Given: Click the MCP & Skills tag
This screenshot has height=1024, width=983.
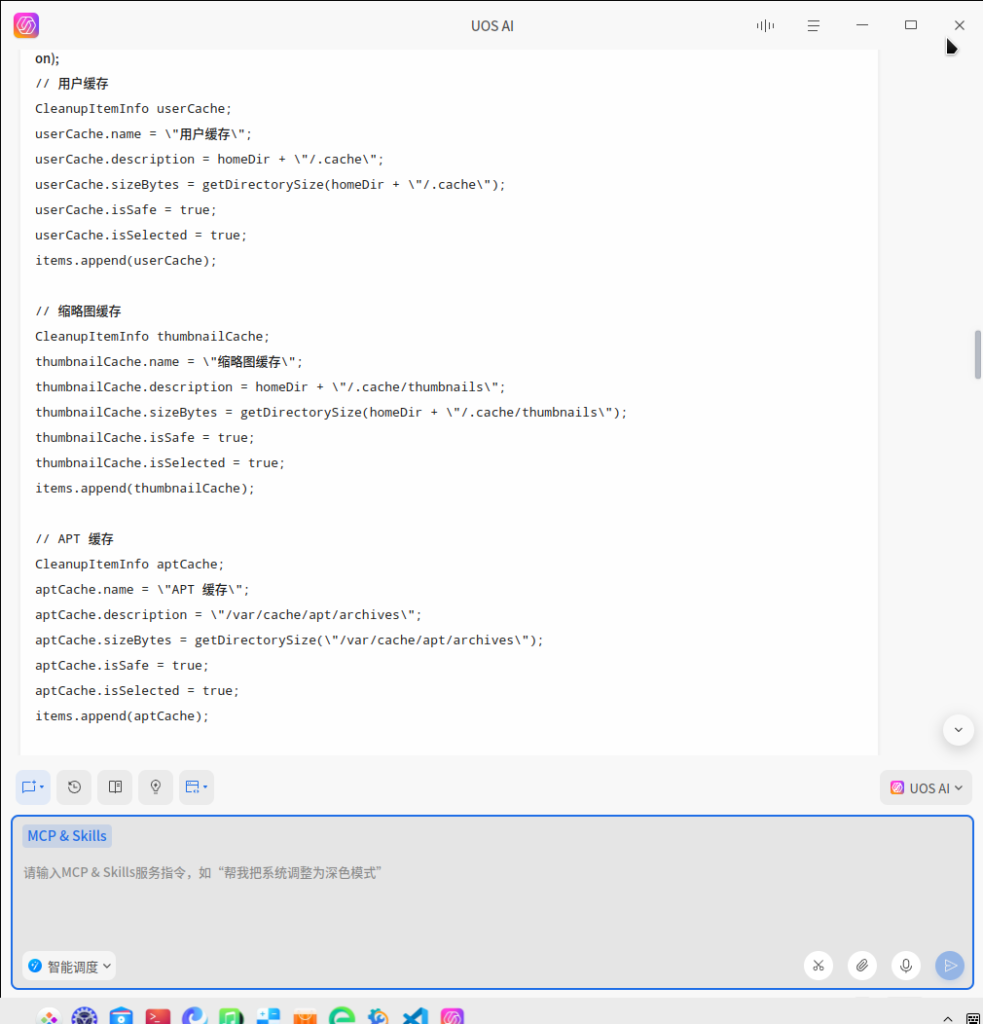Looking at the screenshot, I should pyautogui.click(x=67, y=836).
